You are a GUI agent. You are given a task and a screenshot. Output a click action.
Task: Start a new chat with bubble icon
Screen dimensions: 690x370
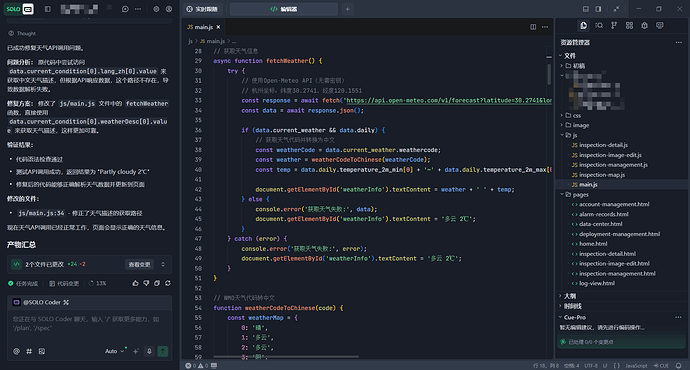pyautogui.click(x=125, y=9)
